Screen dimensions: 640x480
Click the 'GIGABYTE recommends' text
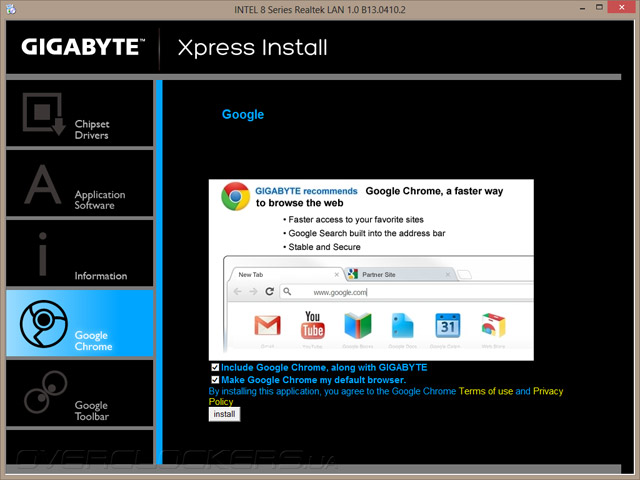[x=306, y=191]
